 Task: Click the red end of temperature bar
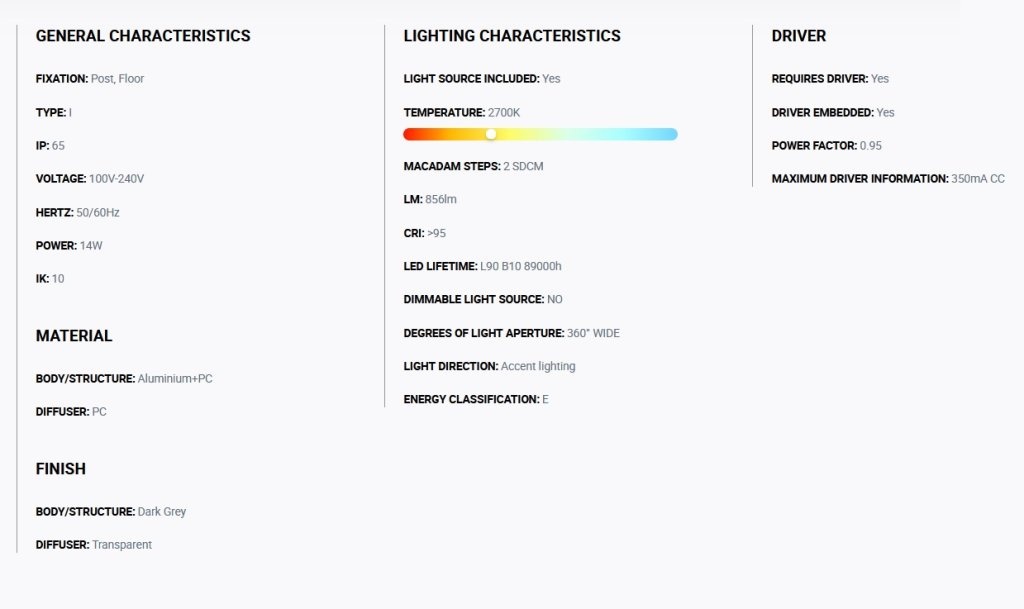pos(411,134)
